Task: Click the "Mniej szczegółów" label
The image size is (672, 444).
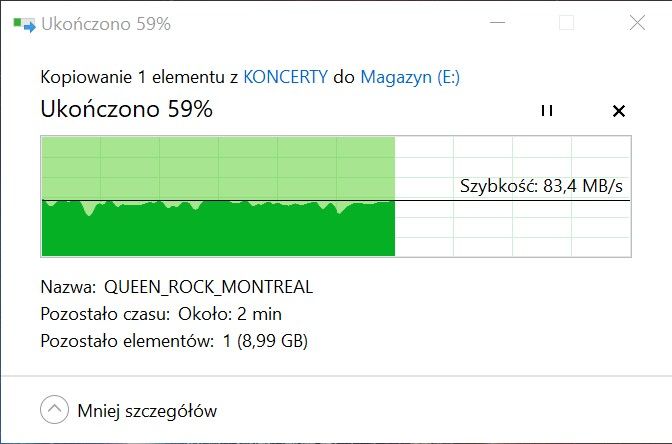Action: point(146,410)
